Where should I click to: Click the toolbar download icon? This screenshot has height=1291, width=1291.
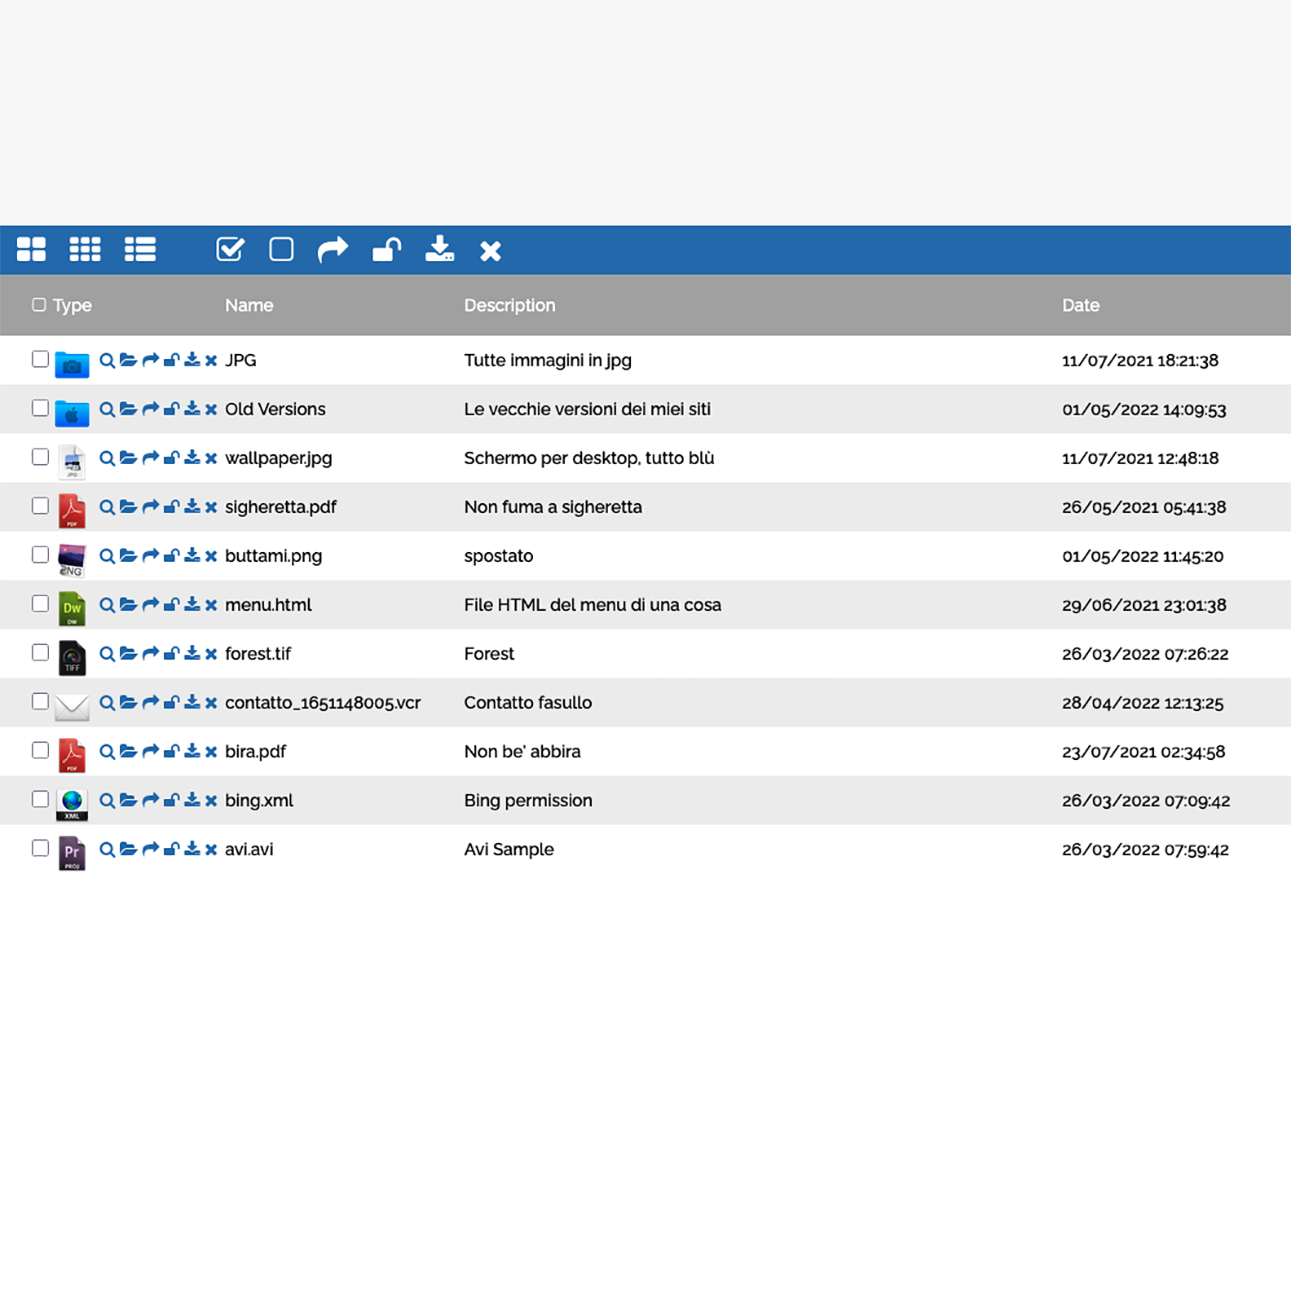[x=440, y=249]
